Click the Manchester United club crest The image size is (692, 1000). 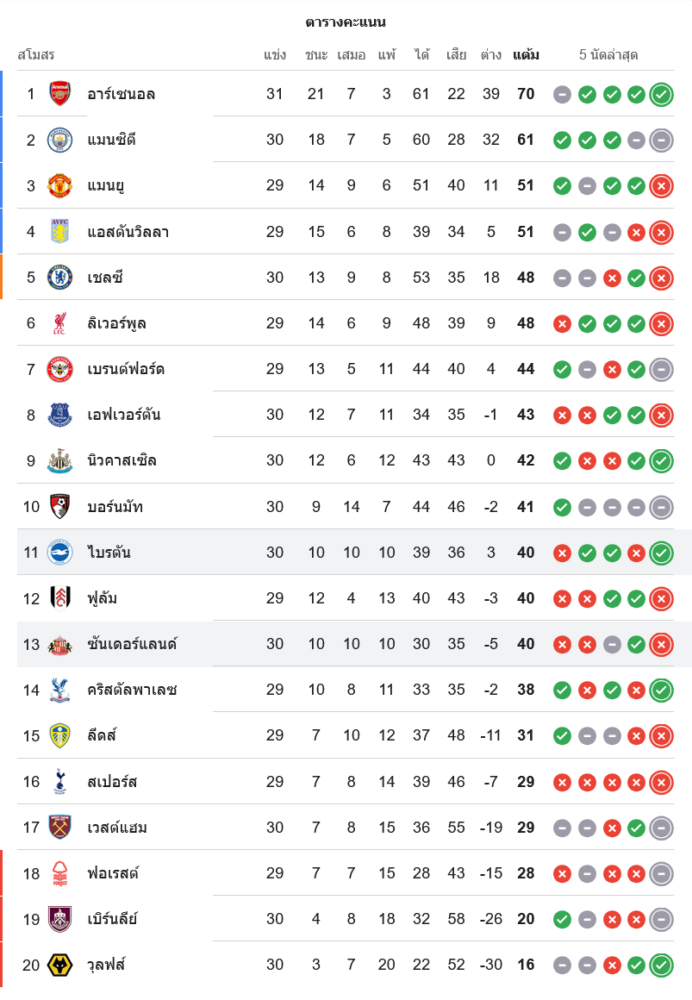(61, 186)
